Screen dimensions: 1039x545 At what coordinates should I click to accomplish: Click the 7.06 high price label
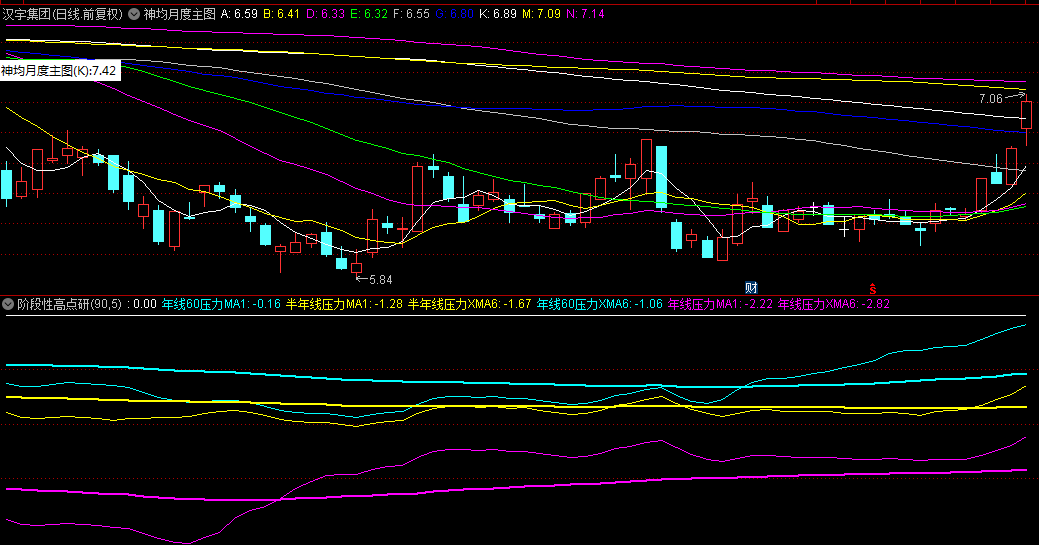(x=991, y=99)
